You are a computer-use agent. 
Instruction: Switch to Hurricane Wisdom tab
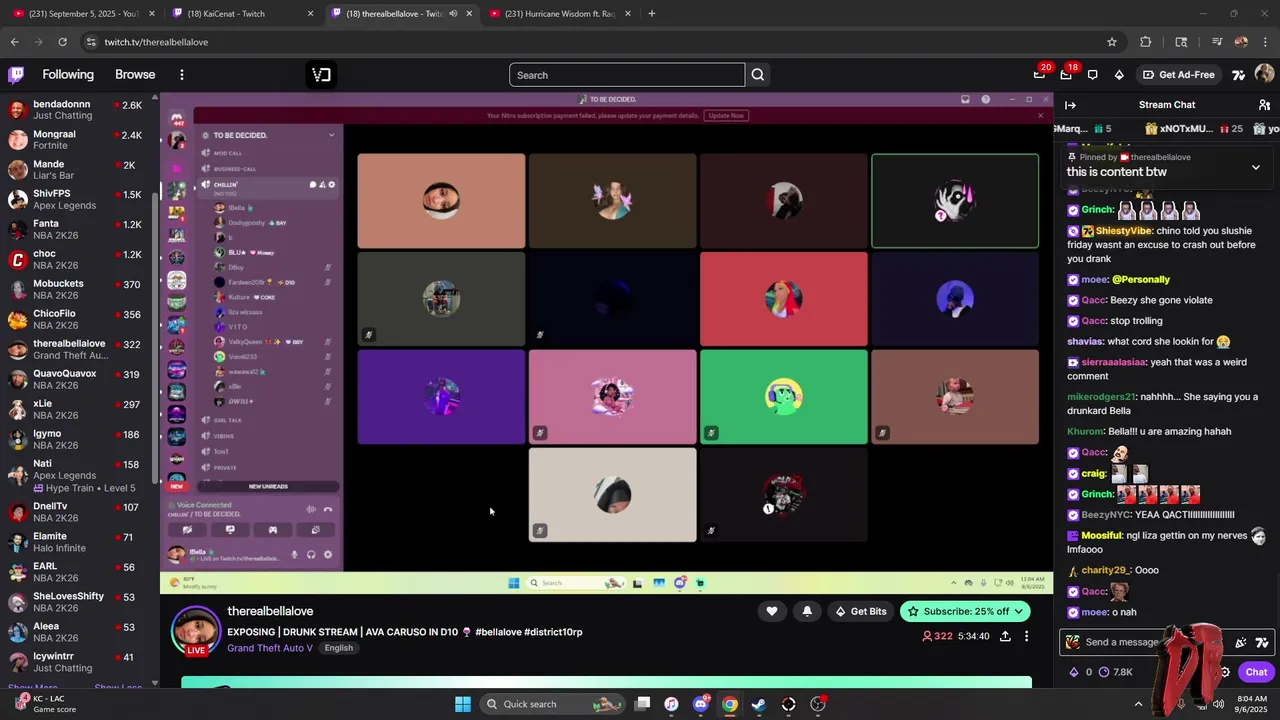tap(560, 14)
